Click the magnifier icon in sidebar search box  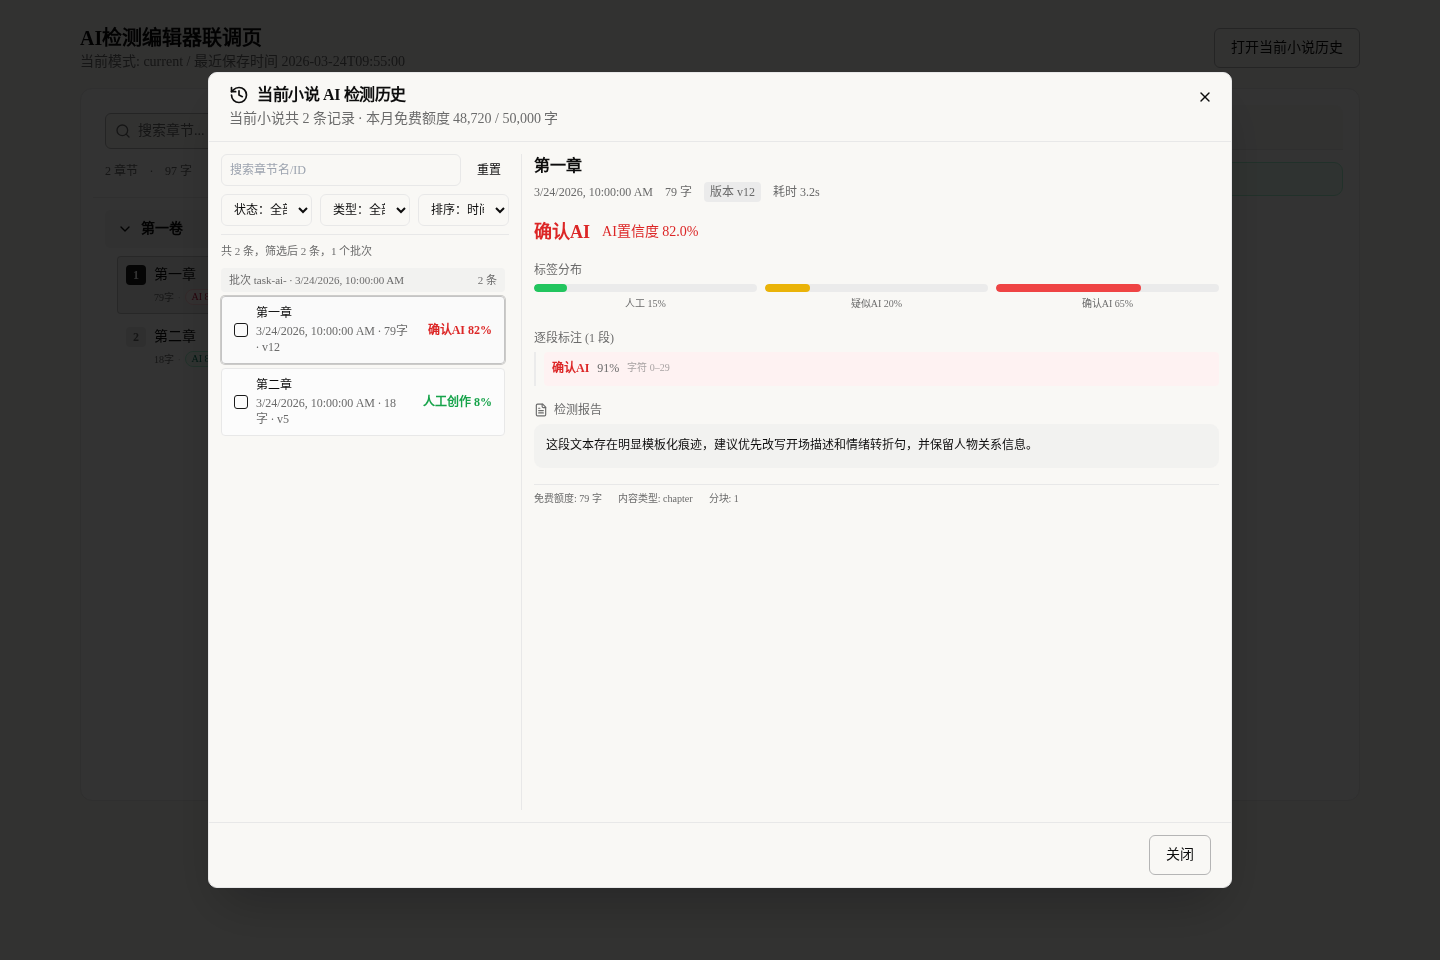coord(123,131)
